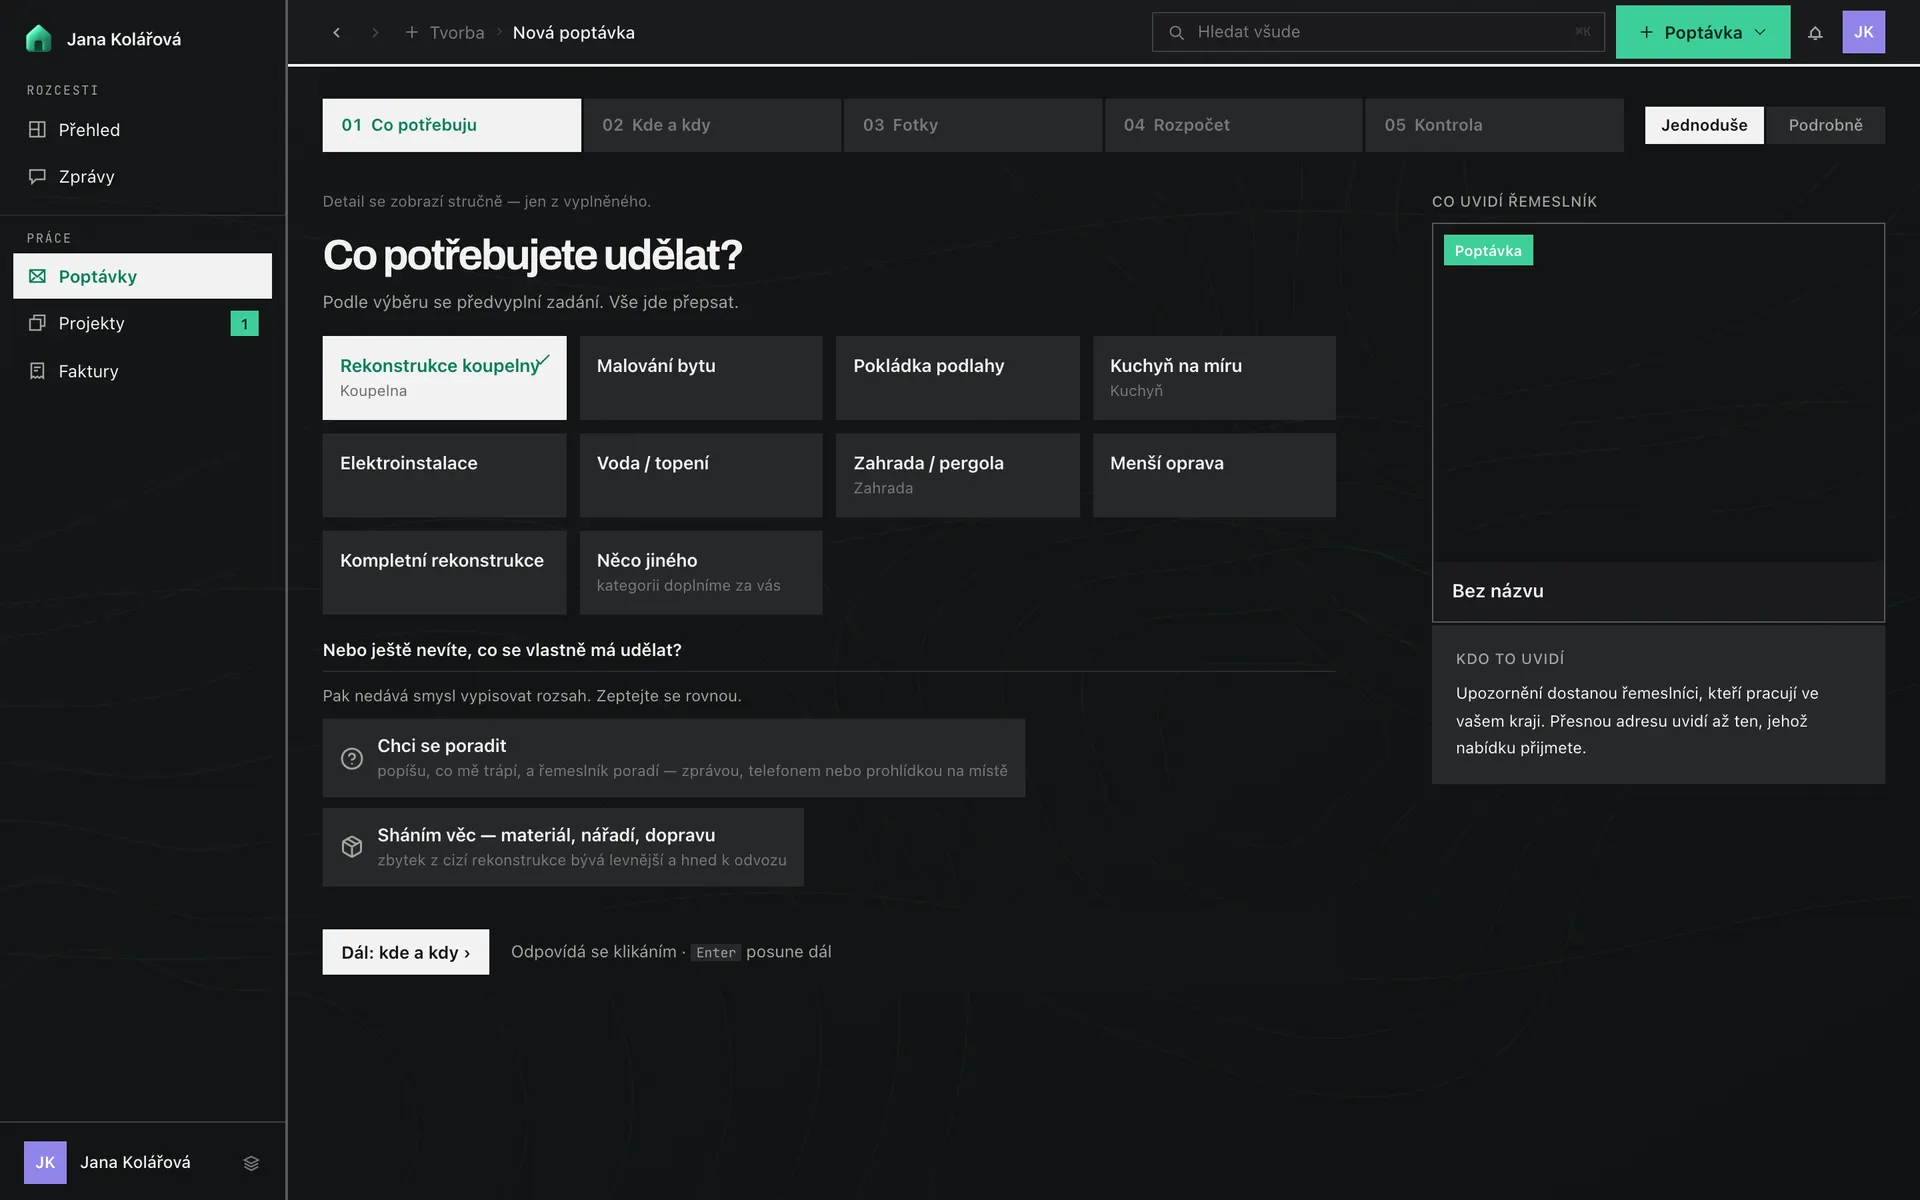Viewport: 1920px width, 1200px height.
Task: Open Přehled dashboard icon in sidebar
Action: coord(37,129)
